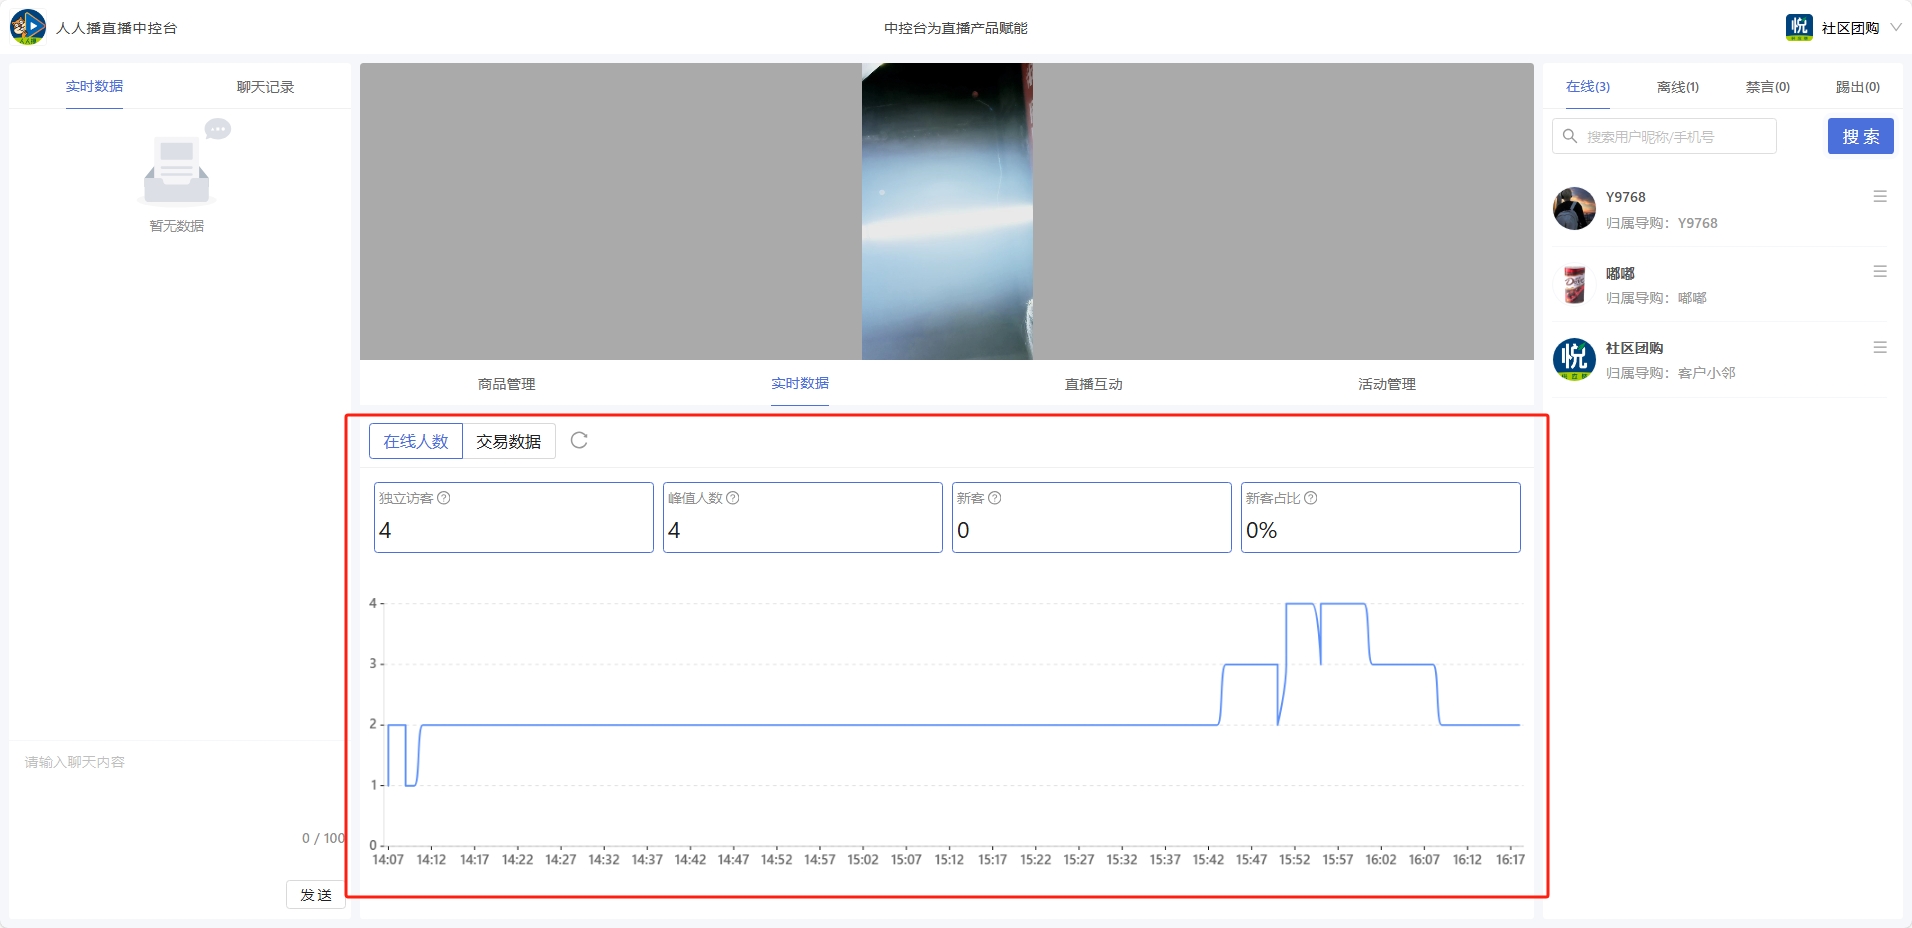1912x928 pixels.
Task: Click 社区团购 avatar in online list
Action: click(x=1574, y=359)
